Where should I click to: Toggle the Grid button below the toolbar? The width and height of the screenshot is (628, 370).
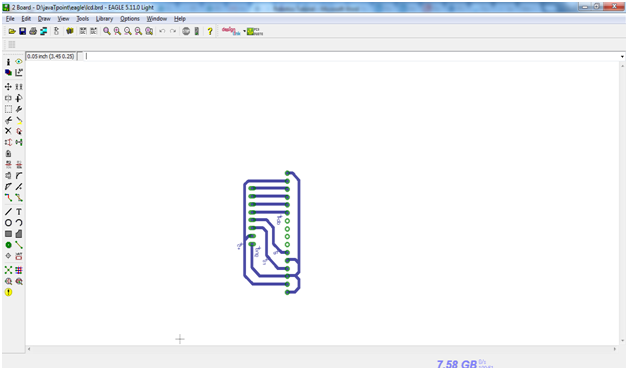point(12,44)
